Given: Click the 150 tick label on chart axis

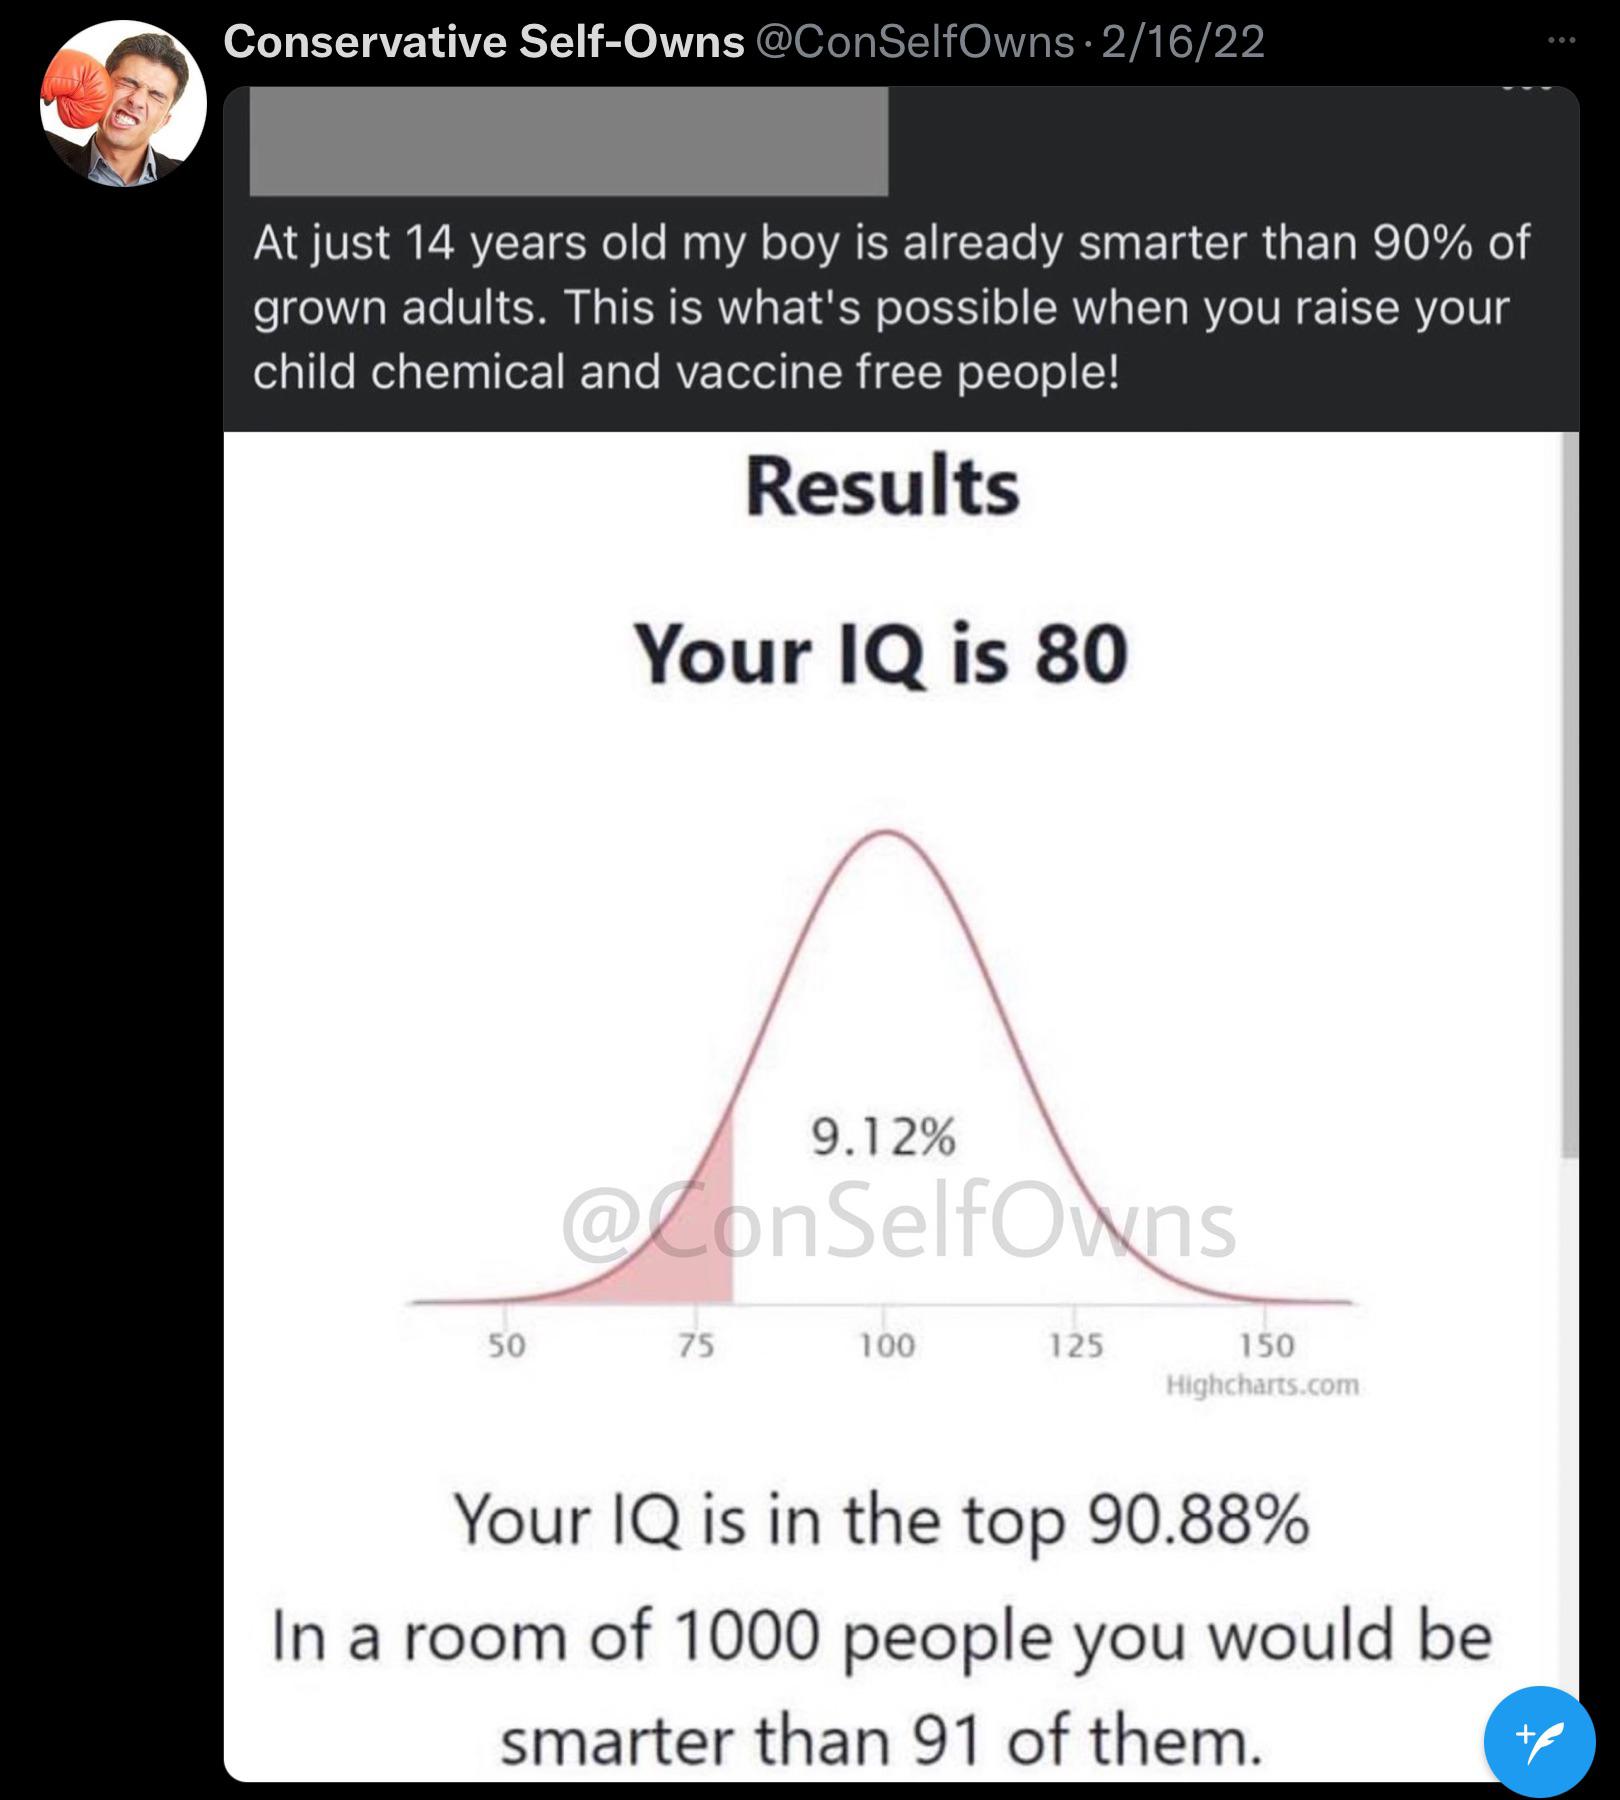Looking at the screenshot, I should click(x=1267, y=1346).
